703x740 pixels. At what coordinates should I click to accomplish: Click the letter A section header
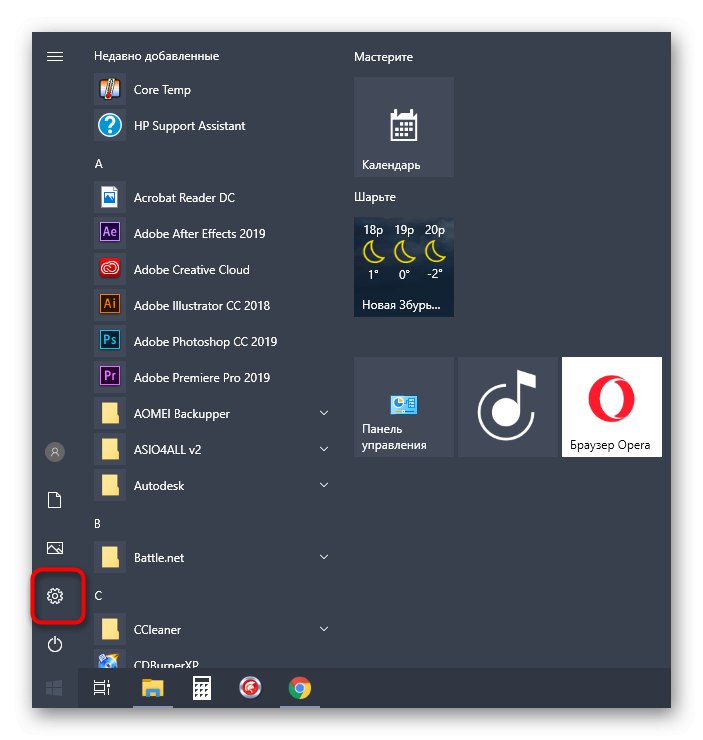tap(99, 164)
